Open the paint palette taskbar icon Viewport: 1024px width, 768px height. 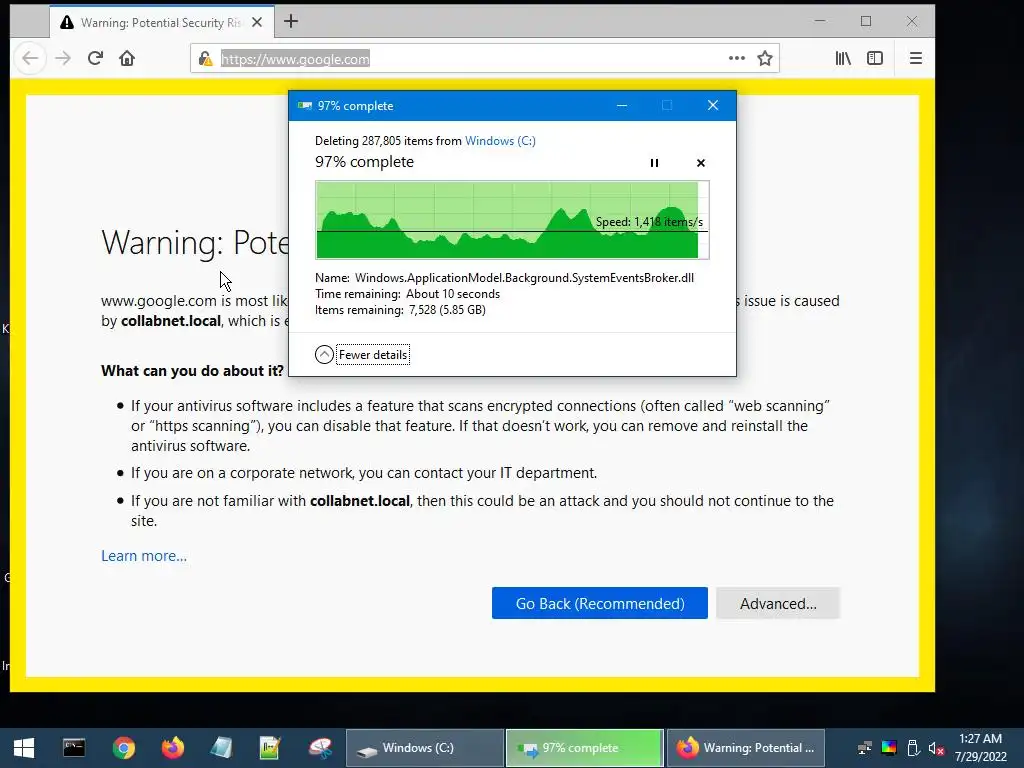tap(320, 748)
